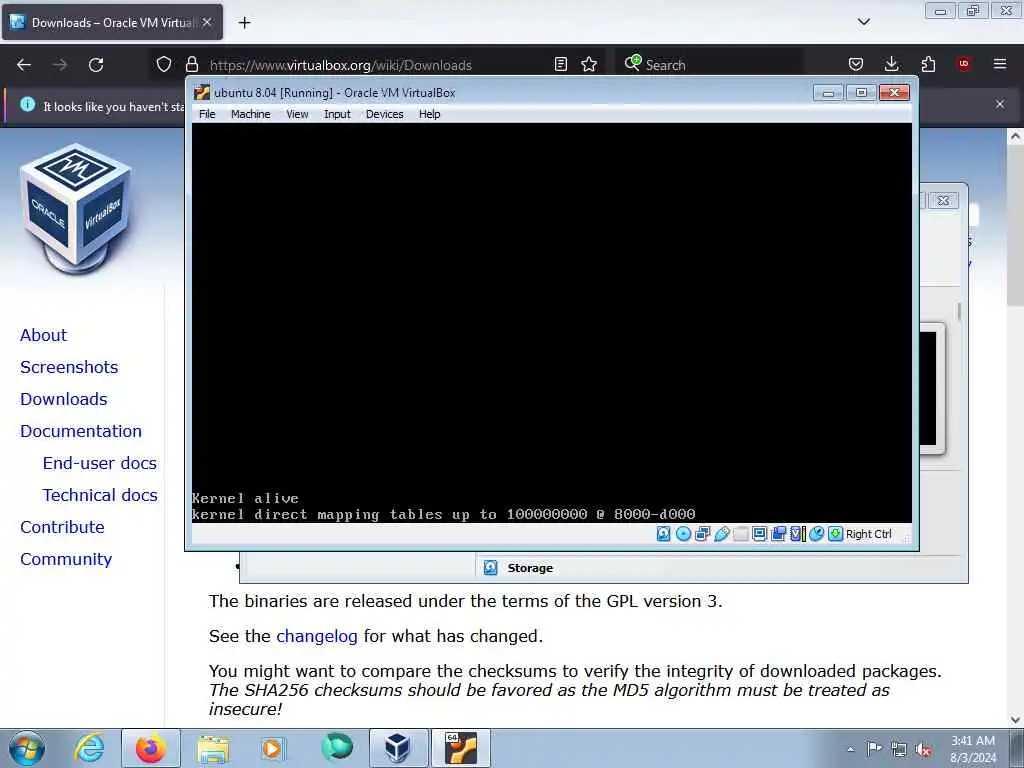Open the Firefox downloads panel arrow
1024x768 pixels.
coord(891,64)
